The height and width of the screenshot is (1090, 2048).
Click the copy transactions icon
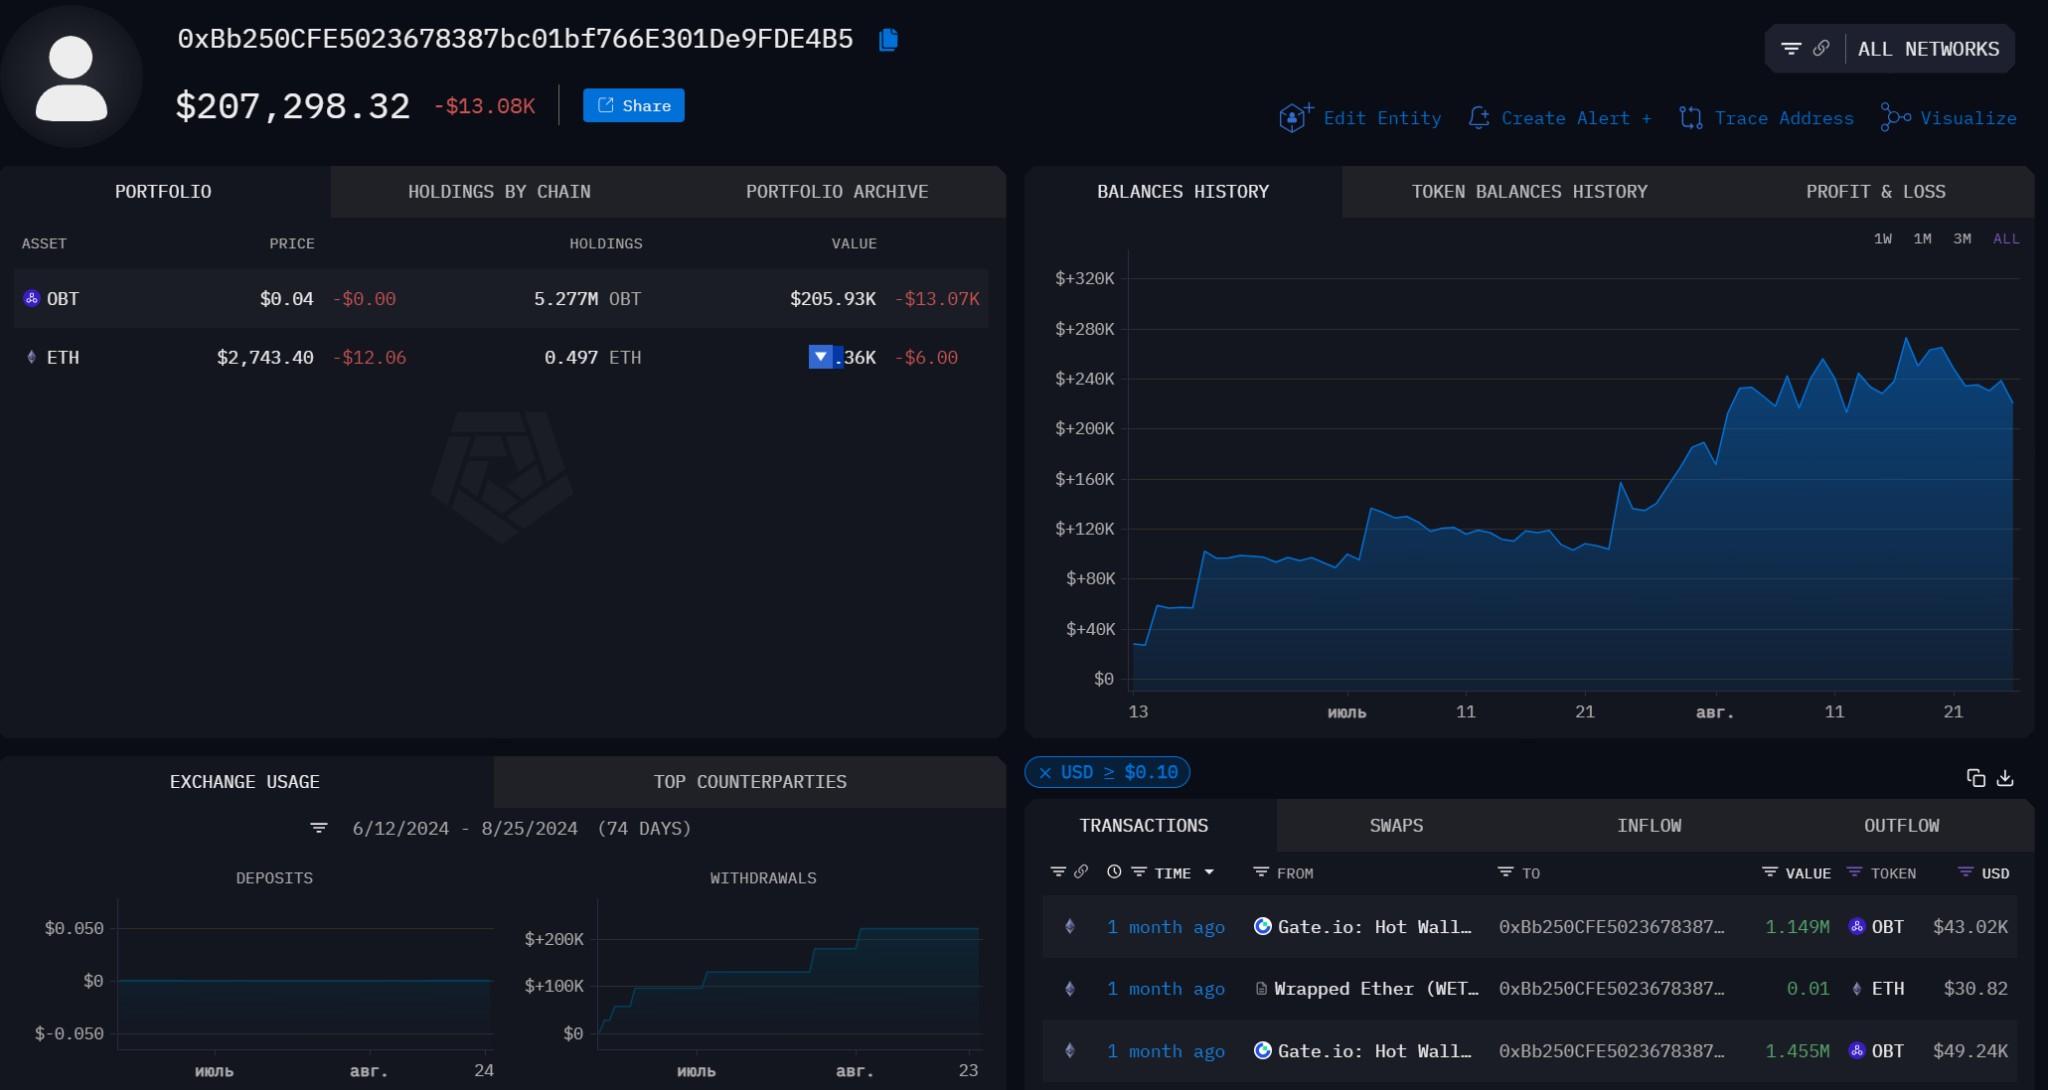[1976, 778]
